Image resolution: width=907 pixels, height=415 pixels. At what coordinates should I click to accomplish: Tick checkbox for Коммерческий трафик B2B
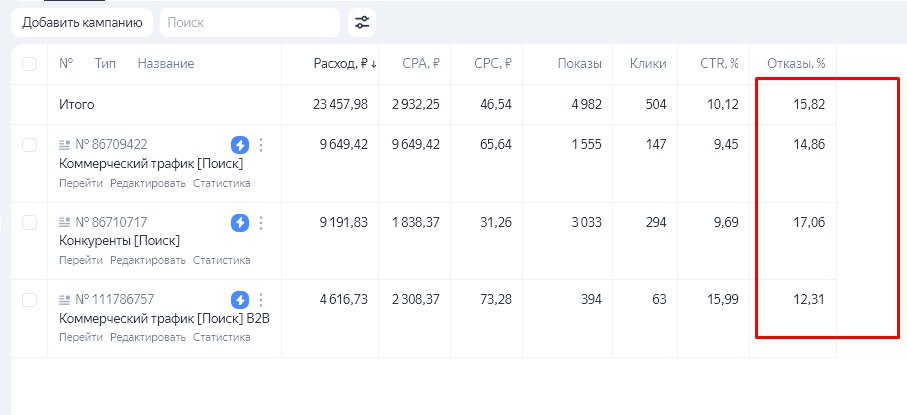tap(29, 300)
